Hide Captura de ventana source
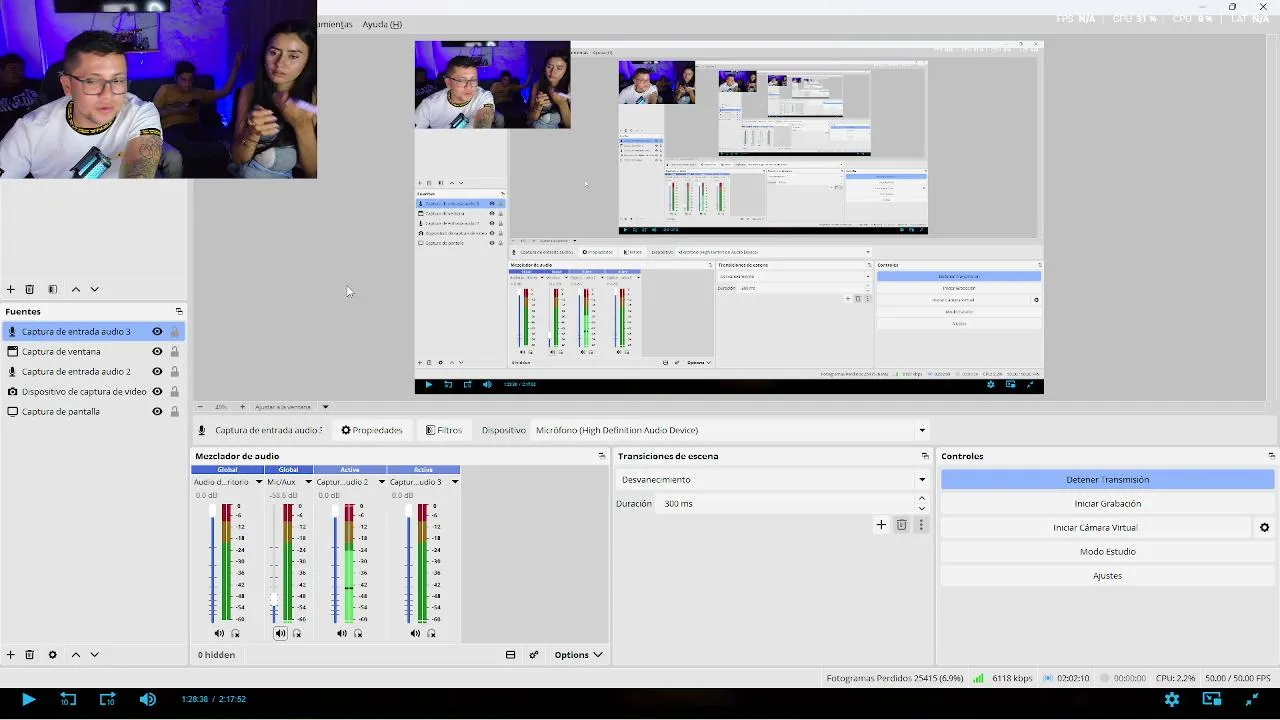1280x720 pixels. (x=157, y=351)
